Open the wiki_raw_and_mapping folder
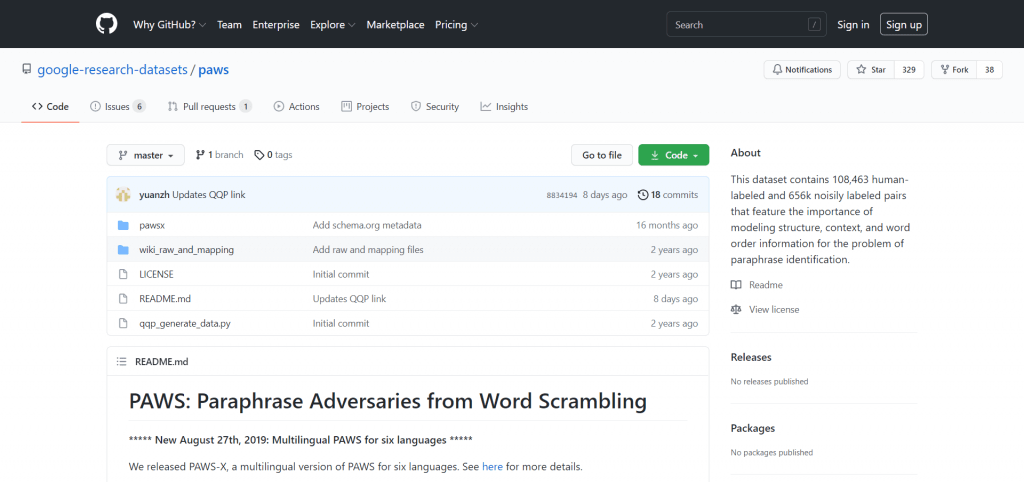1024x482 pixels. point(186,249)
